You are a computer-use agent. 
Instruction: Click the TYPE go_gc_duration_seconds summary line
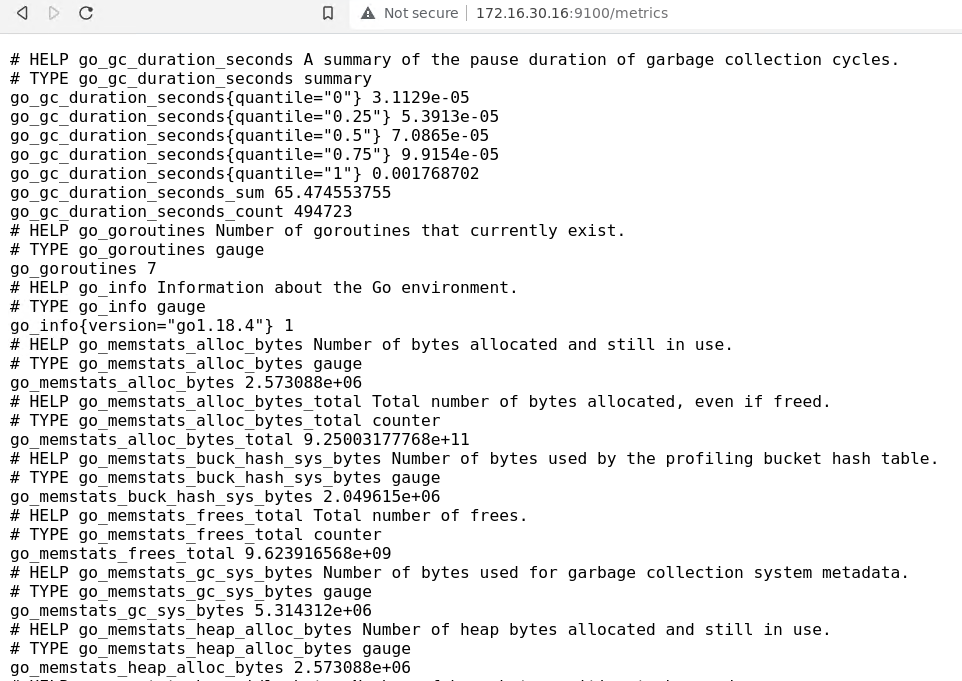coord(191,79)
